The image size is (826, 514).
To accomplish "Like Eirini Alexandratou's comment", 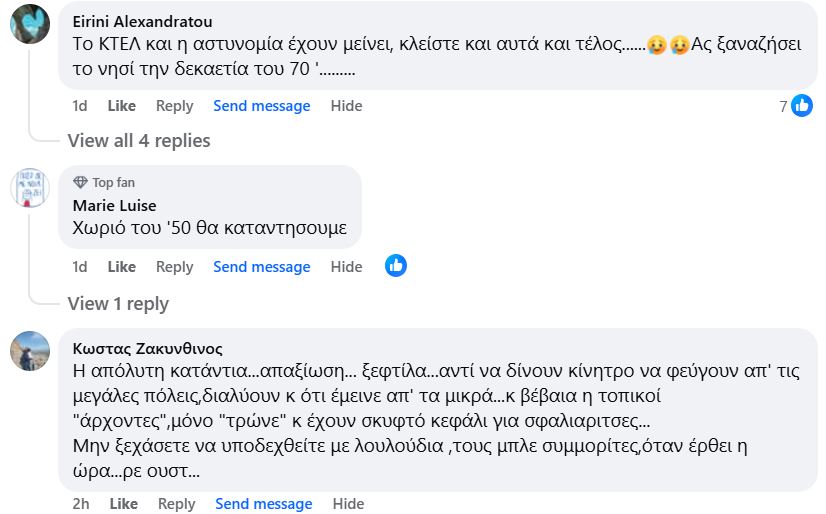I will point(121,106).
